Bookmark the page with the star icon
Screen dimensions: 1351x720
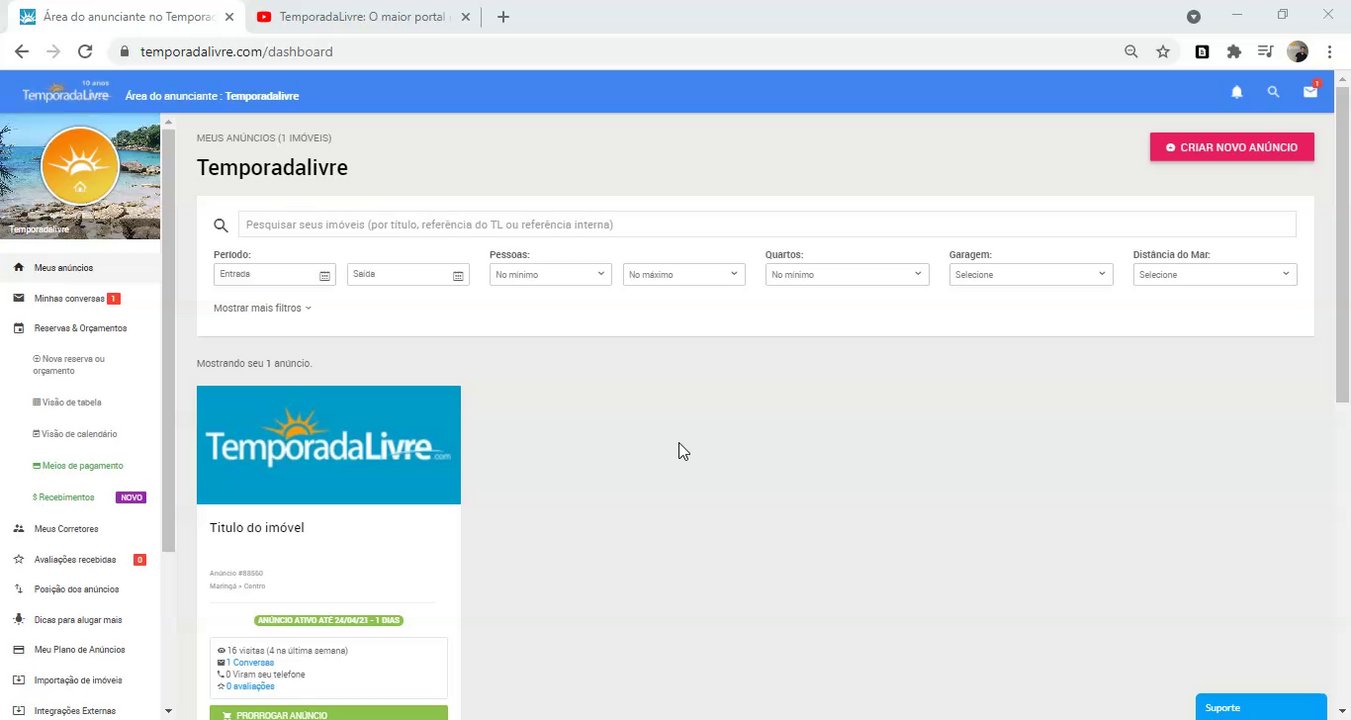1163,51
